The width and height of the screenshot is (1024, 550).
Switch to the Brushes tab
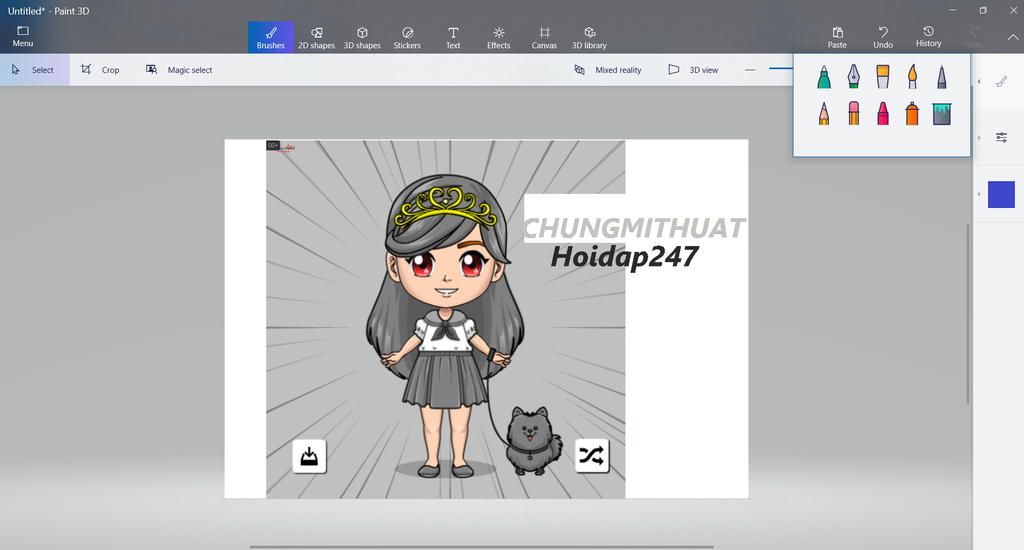click(270, 38)
